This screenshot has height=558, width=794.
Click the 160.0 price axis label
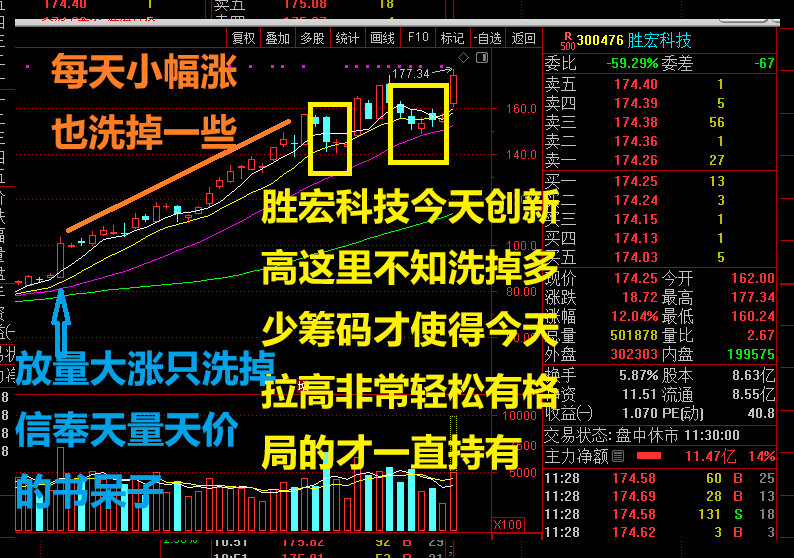521,109
